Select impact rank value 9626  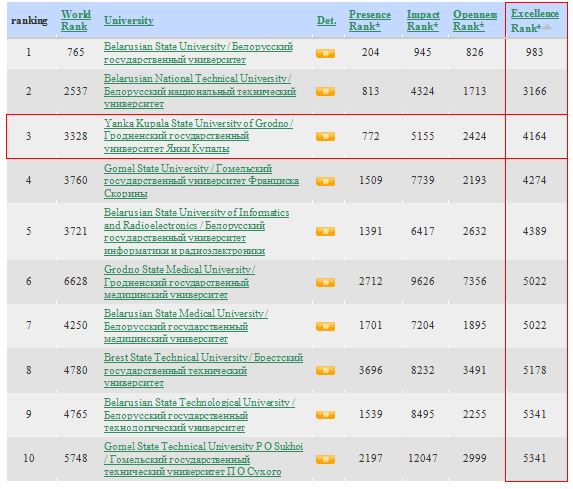point(423,281)
